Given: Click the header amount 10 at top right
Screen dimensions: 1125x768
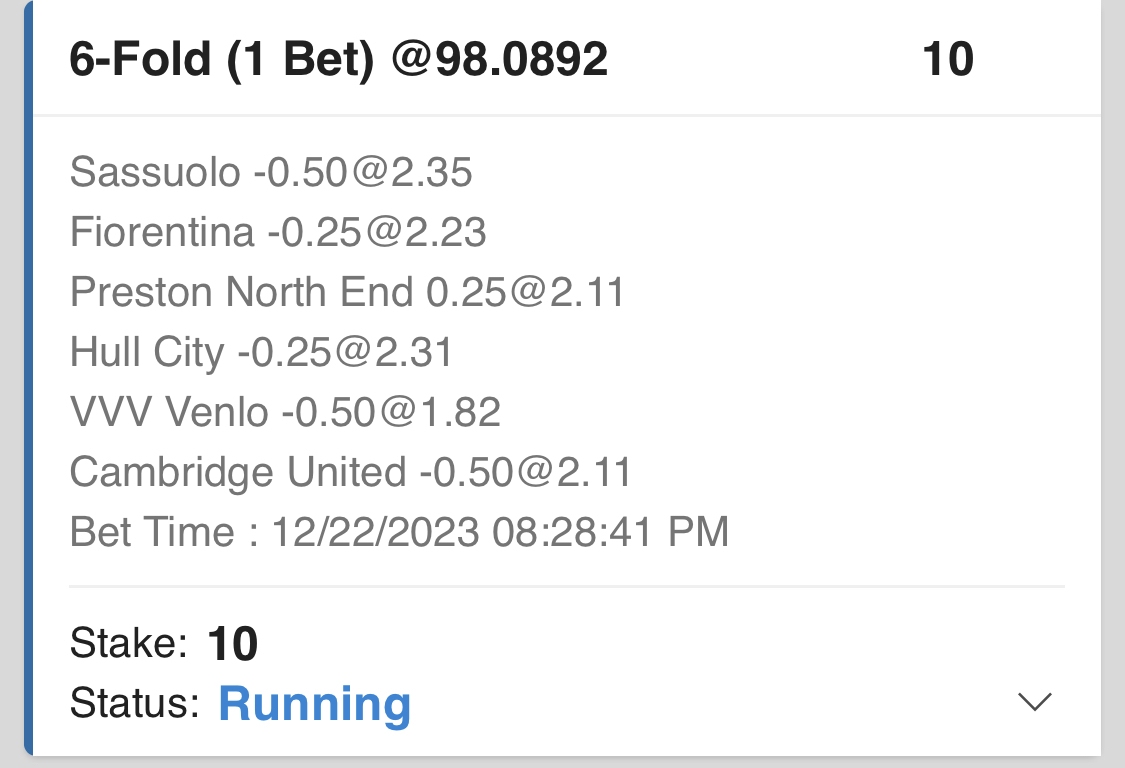Looking at the screenshot, I should pos(947,61).
